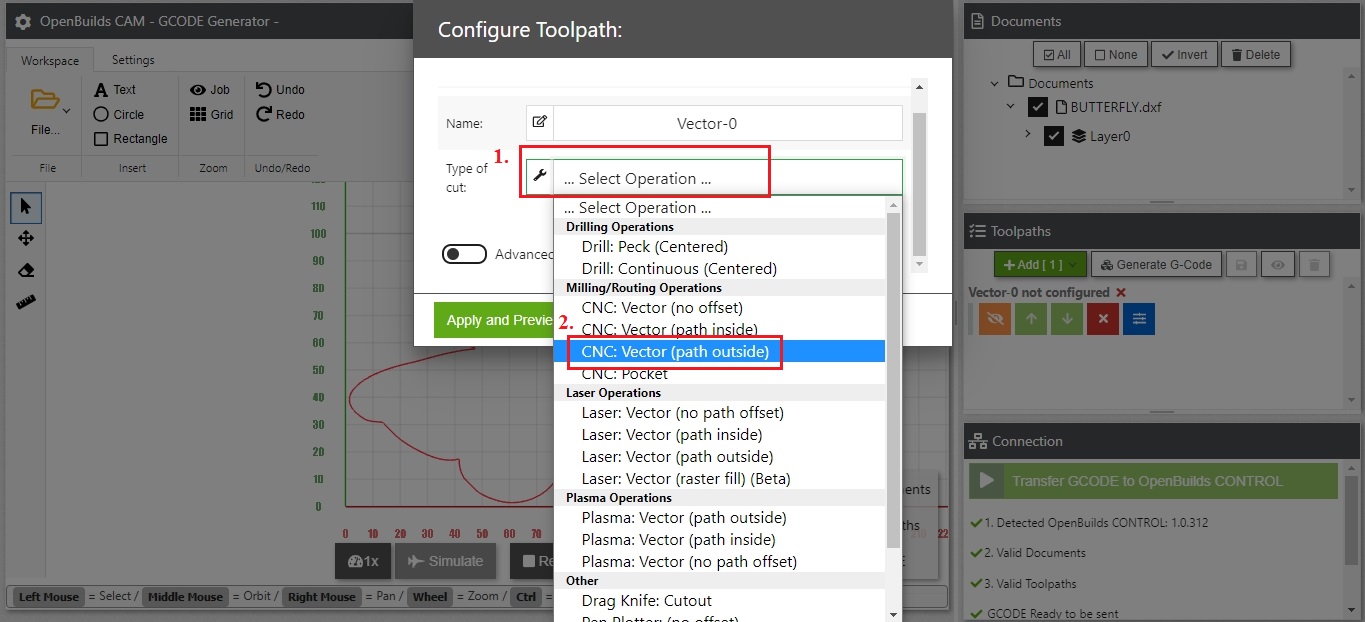Screen dimensions: 1365x622
Task: Zoom to Job in the ribbon
Action: (210, 89)
